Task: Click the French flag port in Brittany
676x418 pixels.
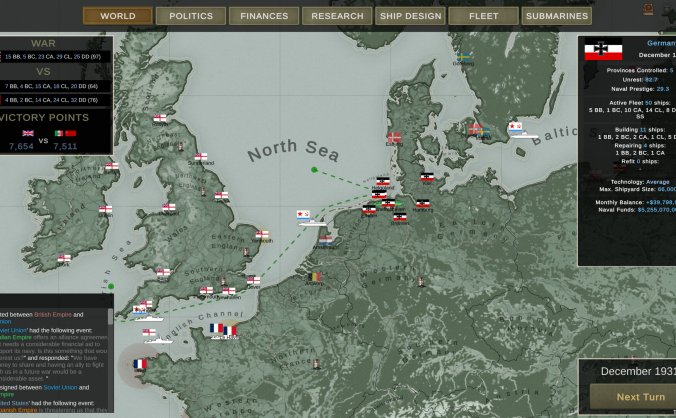Action: coord(139,364)
